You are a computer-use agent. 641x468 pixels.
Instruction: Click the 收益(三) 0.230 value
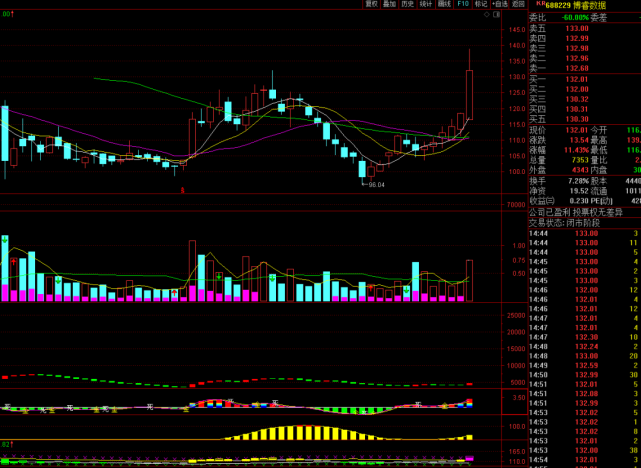pos(579,201)
